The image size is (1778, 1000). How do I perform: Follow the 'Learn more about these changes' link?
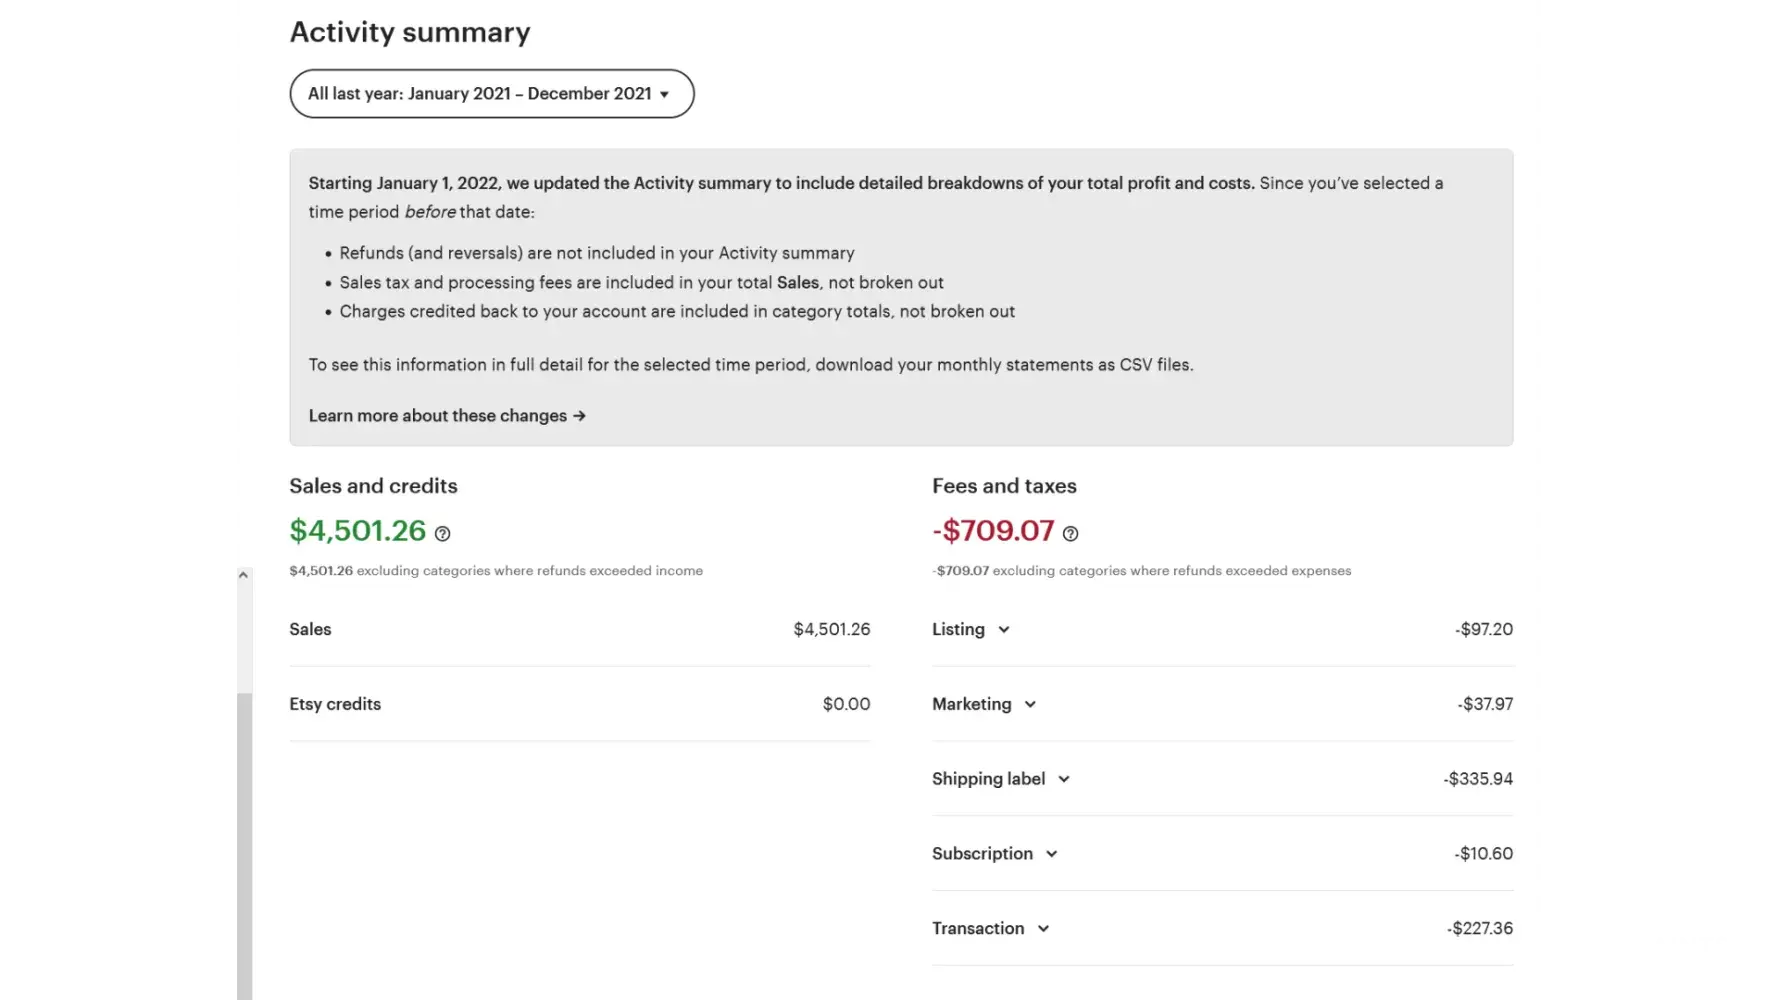tap(437, 416)
